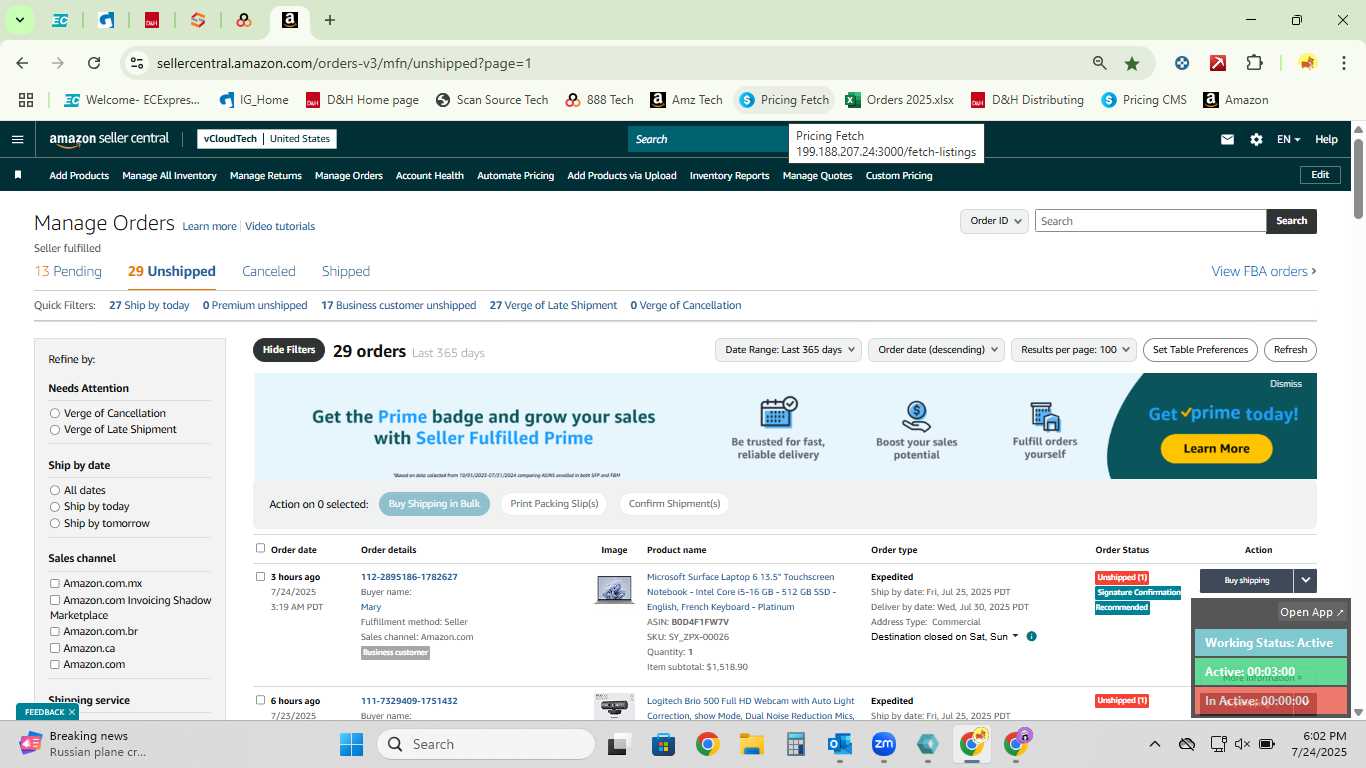Check the Amazon.ca sales channel
Image resolution: width=1366 pixels, height=768 pixels.
tap(55, 648)
